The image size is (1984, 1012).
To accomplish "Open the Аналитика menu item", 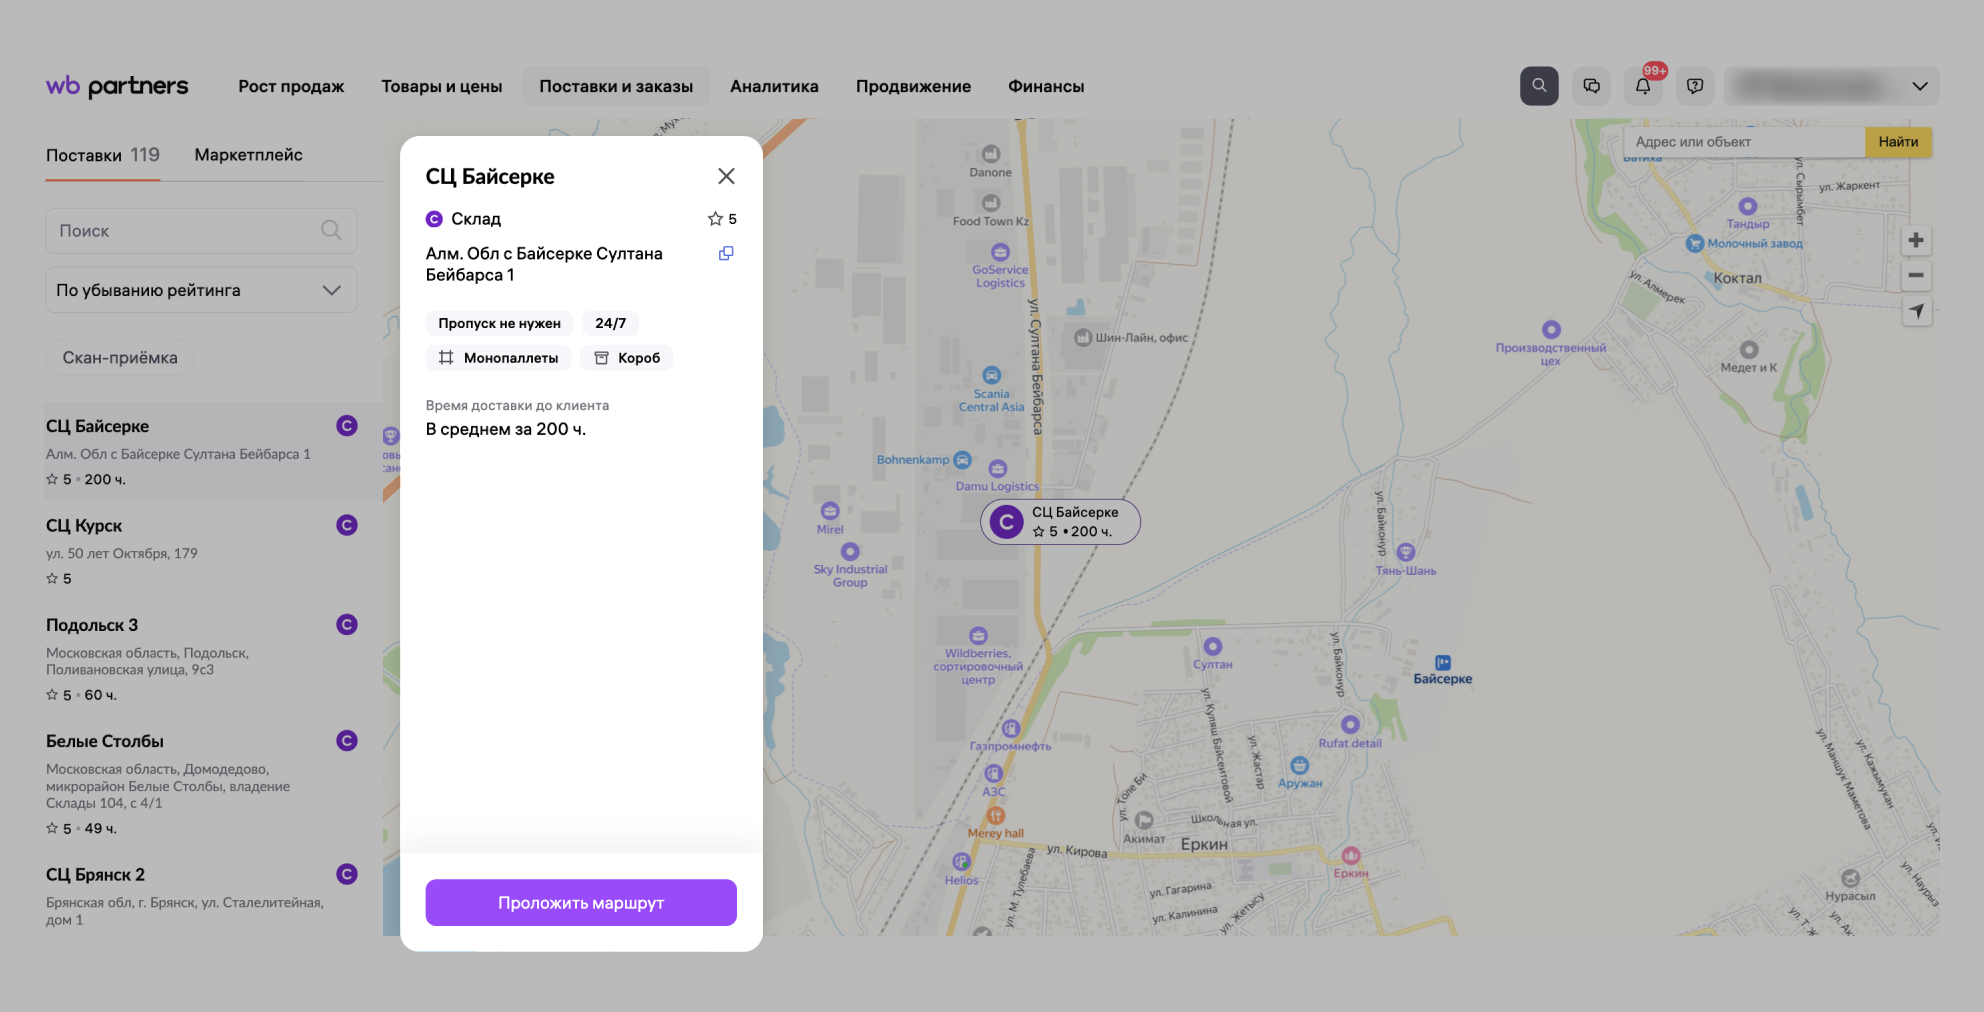I will click(774, 86).
